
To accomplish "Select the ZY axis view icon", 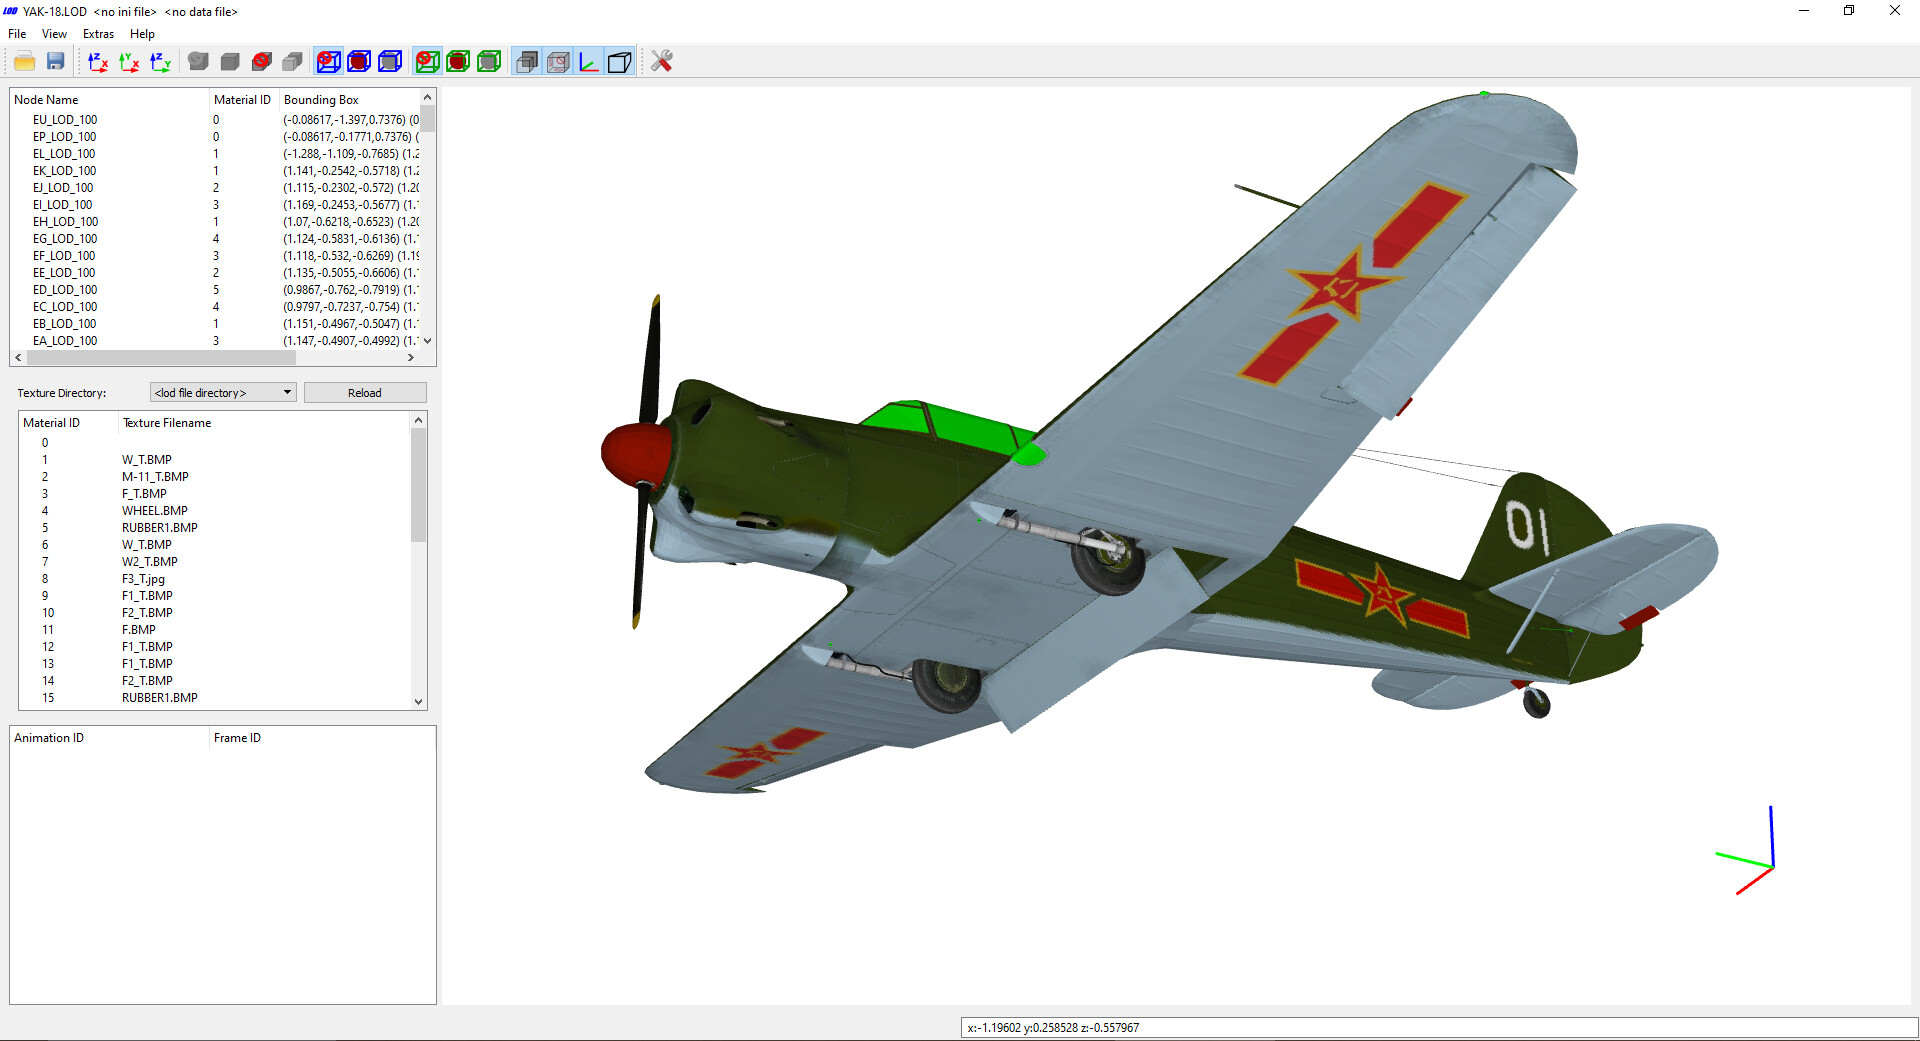I will (x=160, y=62).
